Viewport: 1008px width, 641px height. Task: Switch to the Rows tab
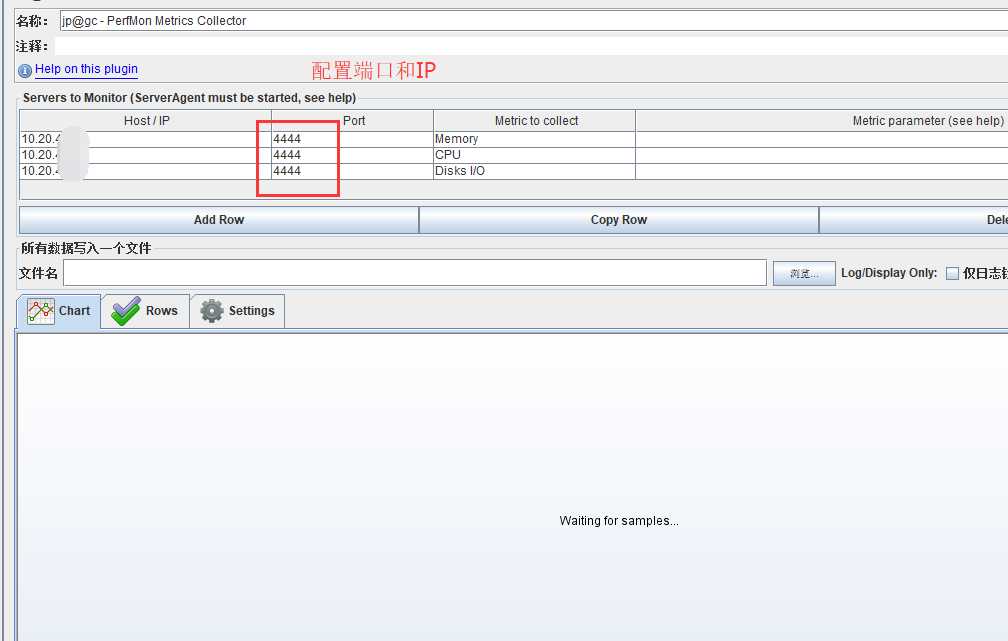pyautogui.click(x=145, y=312)
